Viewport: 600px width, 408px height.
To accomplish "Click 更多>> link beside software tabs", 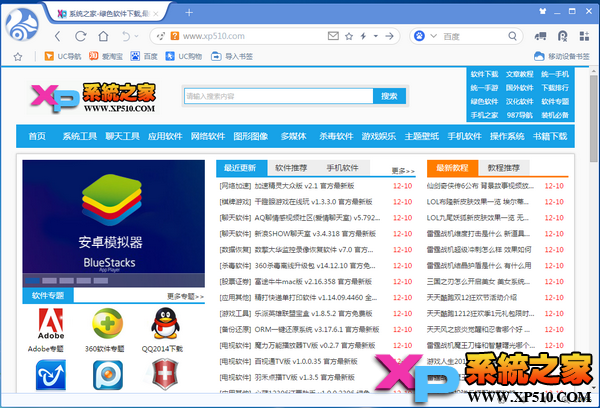I will coord(403,171).
